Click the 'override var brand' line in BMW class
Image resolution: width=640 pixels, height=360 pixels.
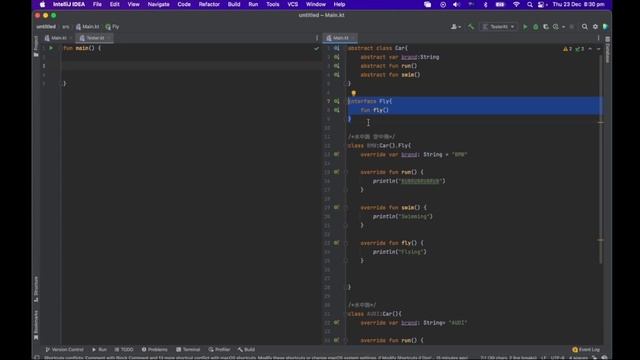(413, 155)
